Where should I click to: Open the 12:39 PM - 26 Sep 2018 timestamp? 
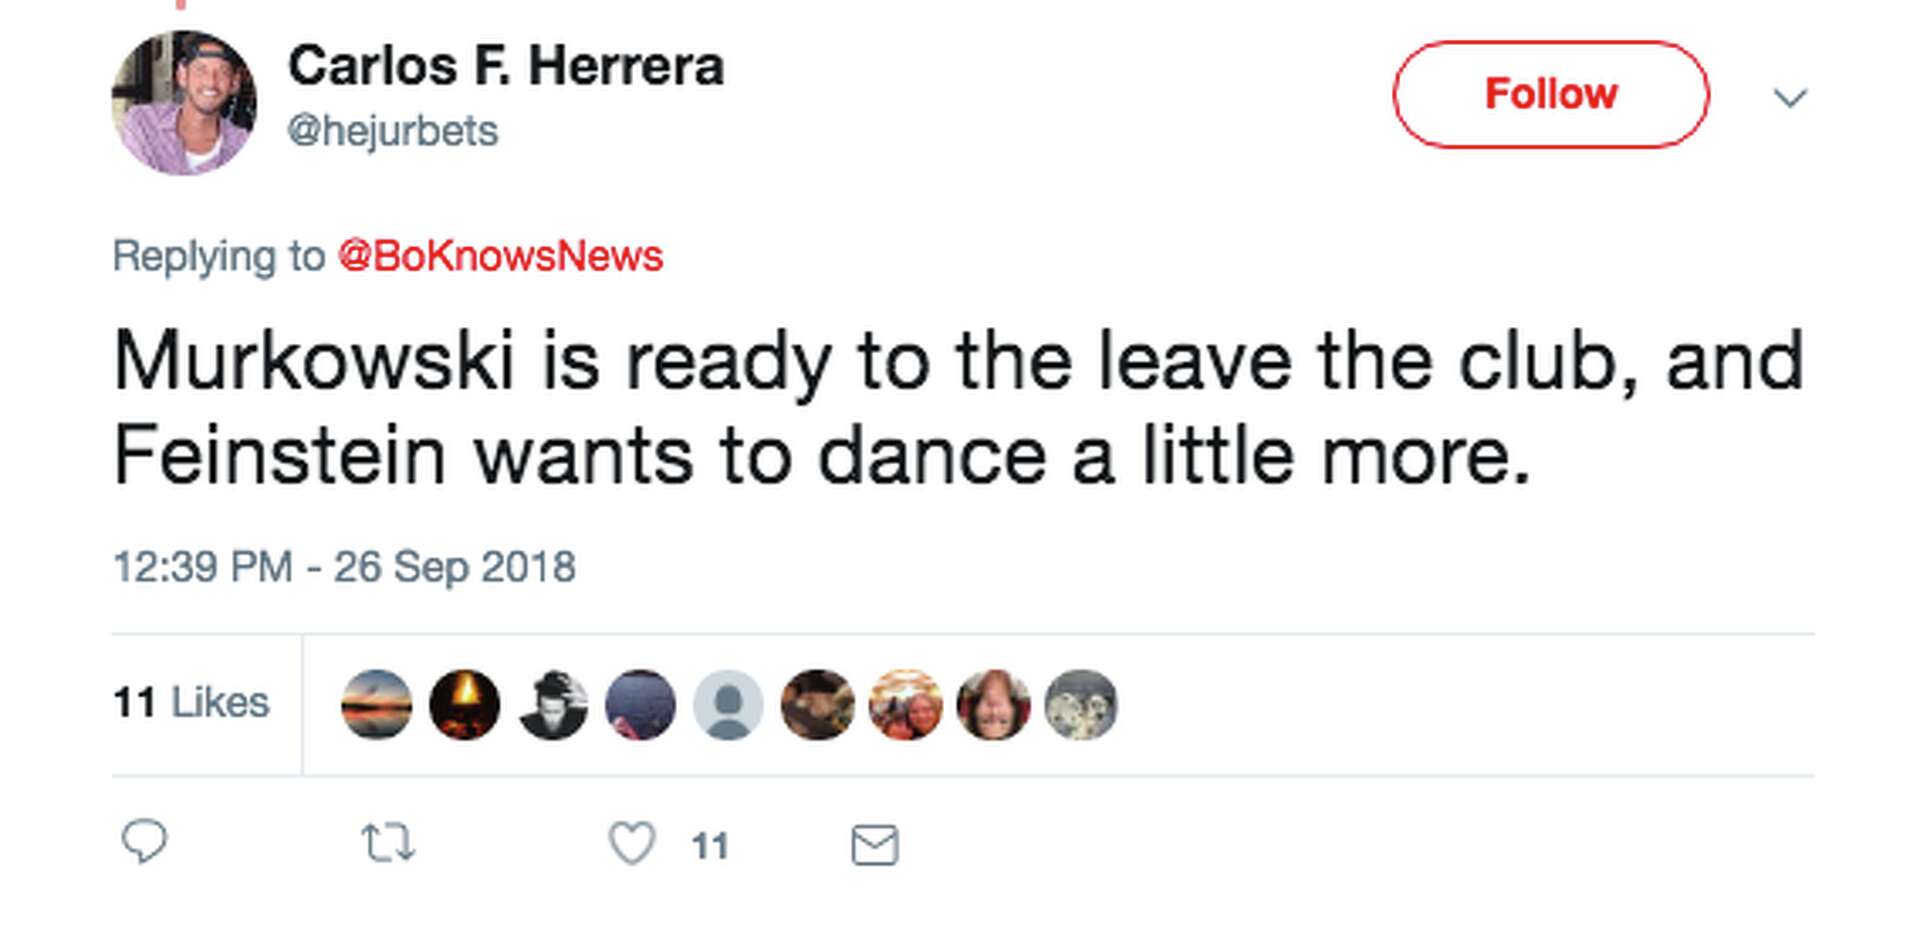[344, 567]
